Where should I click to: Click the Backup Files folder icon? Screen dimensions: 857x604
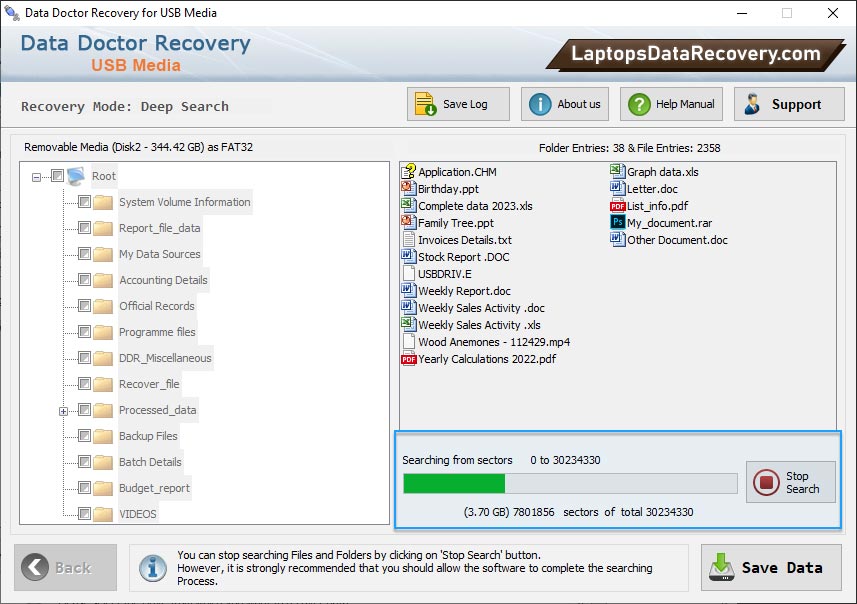point(103,436)
